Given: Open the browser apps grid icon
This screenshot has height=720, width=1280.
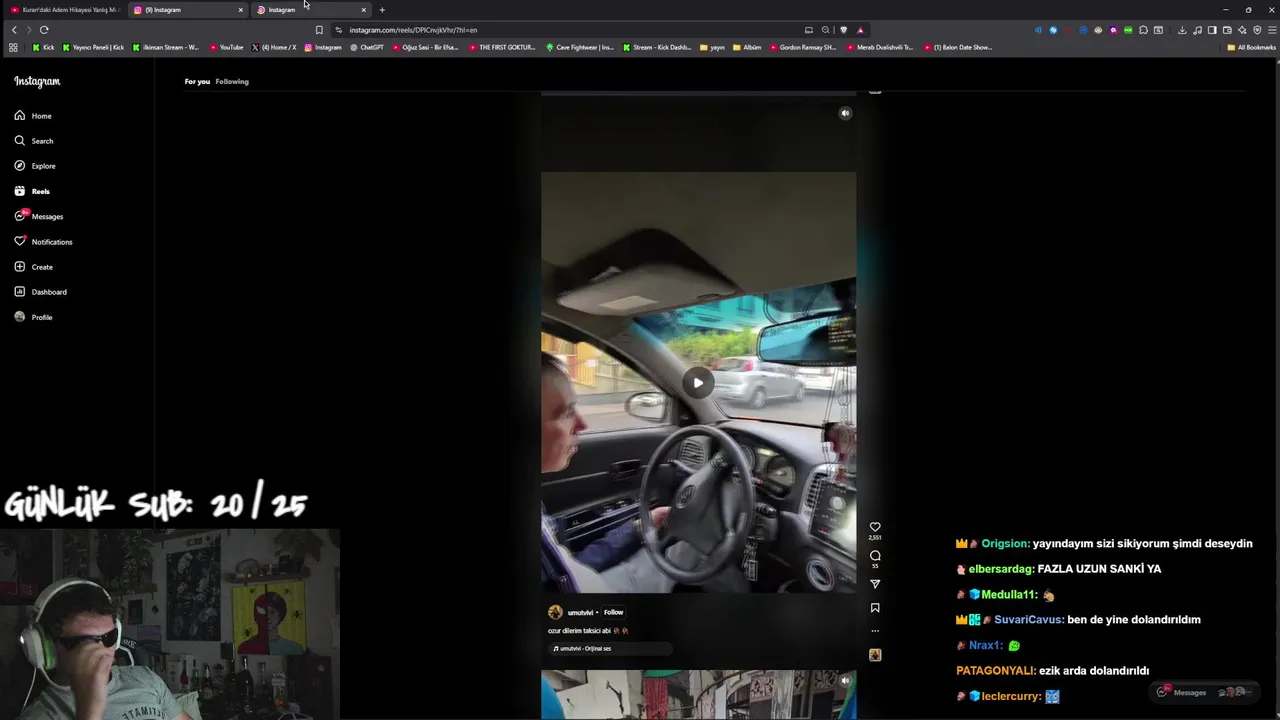Looking at the screenshot, I should (x=13, y=47).
